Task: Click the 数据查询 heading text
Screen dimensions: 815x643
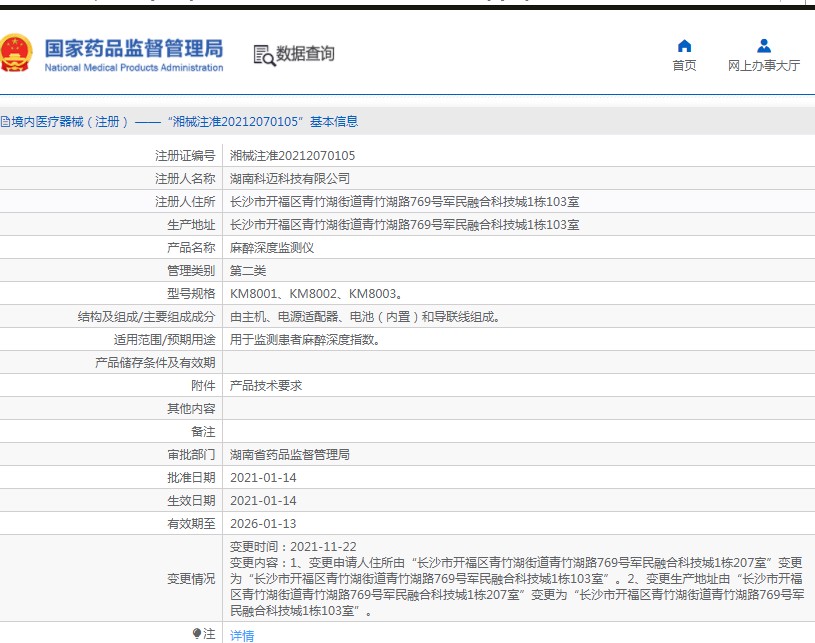Action: (x=305, y=54)
